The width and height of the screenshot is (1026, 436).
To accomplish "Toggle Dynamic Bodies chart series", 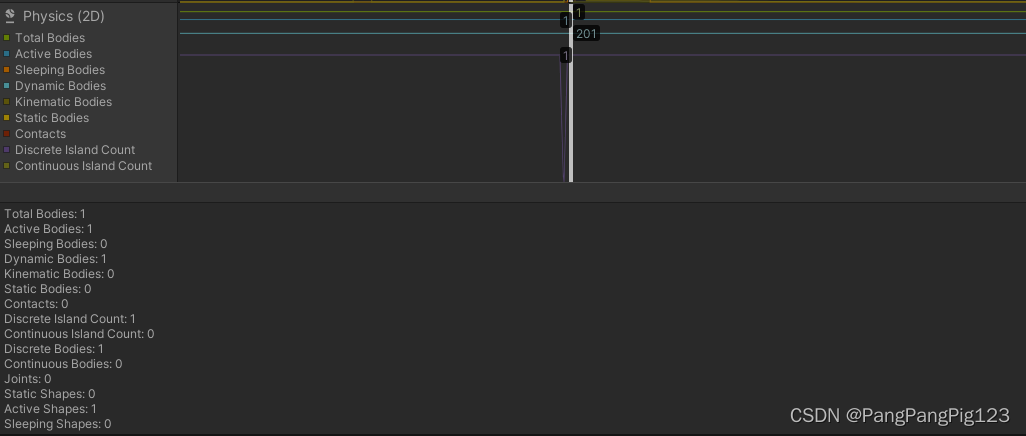I will pyautogui.click(x=7, y=86).
